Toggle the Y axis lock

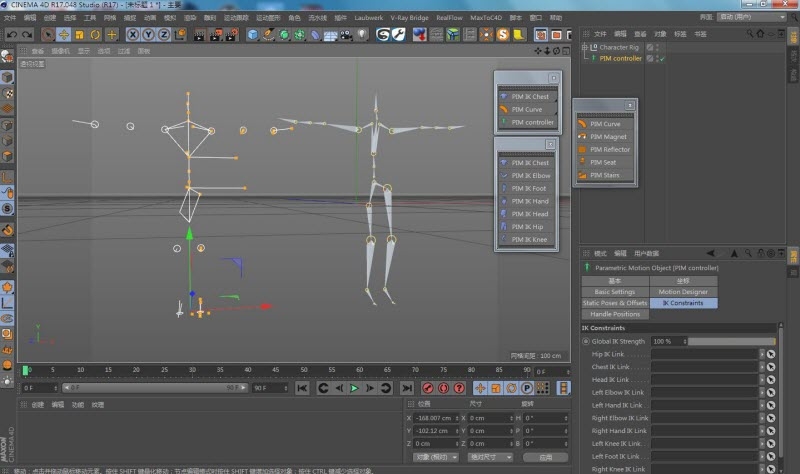click(x=148, y=34)
